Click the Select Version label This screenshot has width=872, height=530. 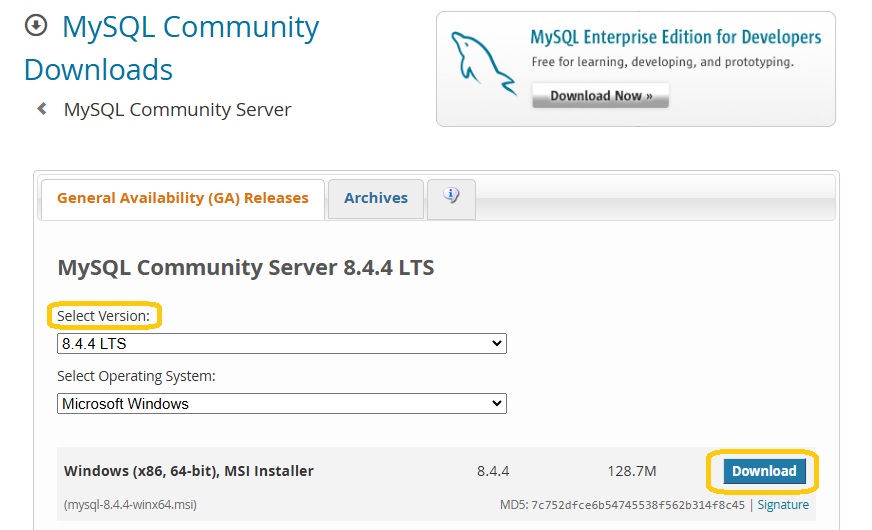coord(103,316)
